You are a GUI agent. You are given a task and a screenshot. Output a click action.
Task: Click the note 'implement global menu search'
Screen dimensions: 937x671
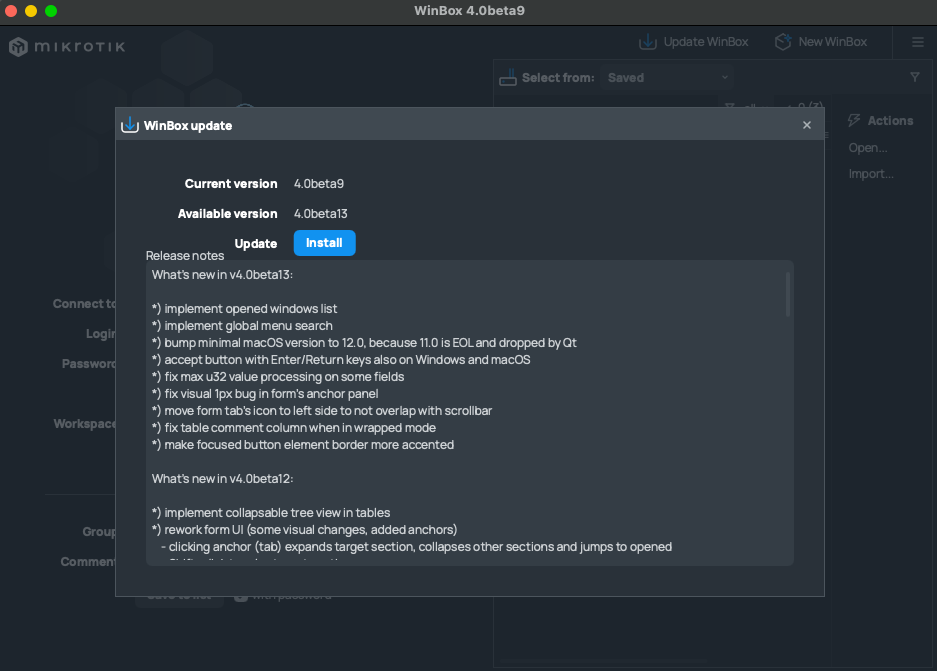[242, 326]
